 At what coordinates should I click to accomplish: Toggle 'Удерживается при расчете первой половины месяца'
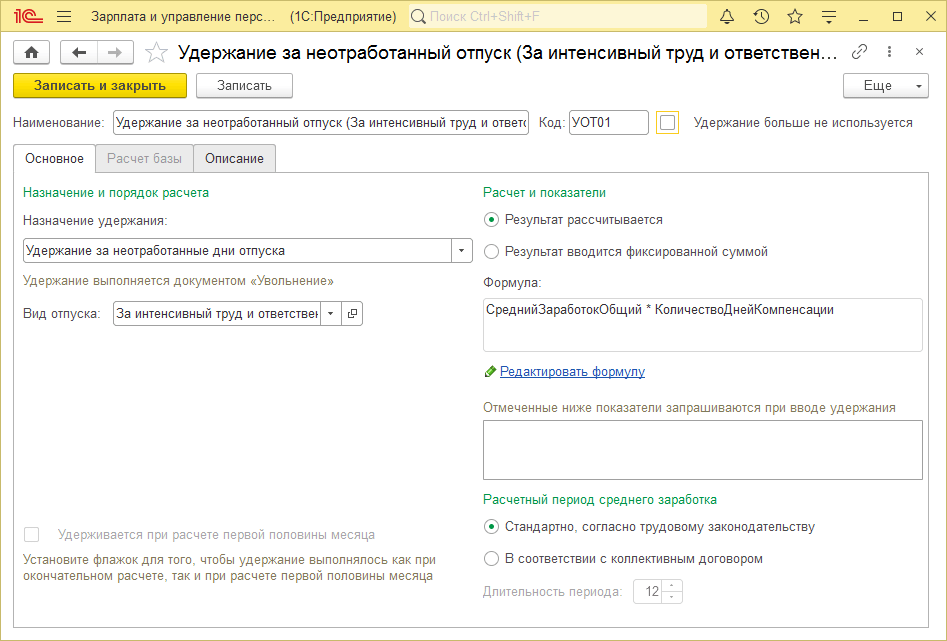(31, 535)
